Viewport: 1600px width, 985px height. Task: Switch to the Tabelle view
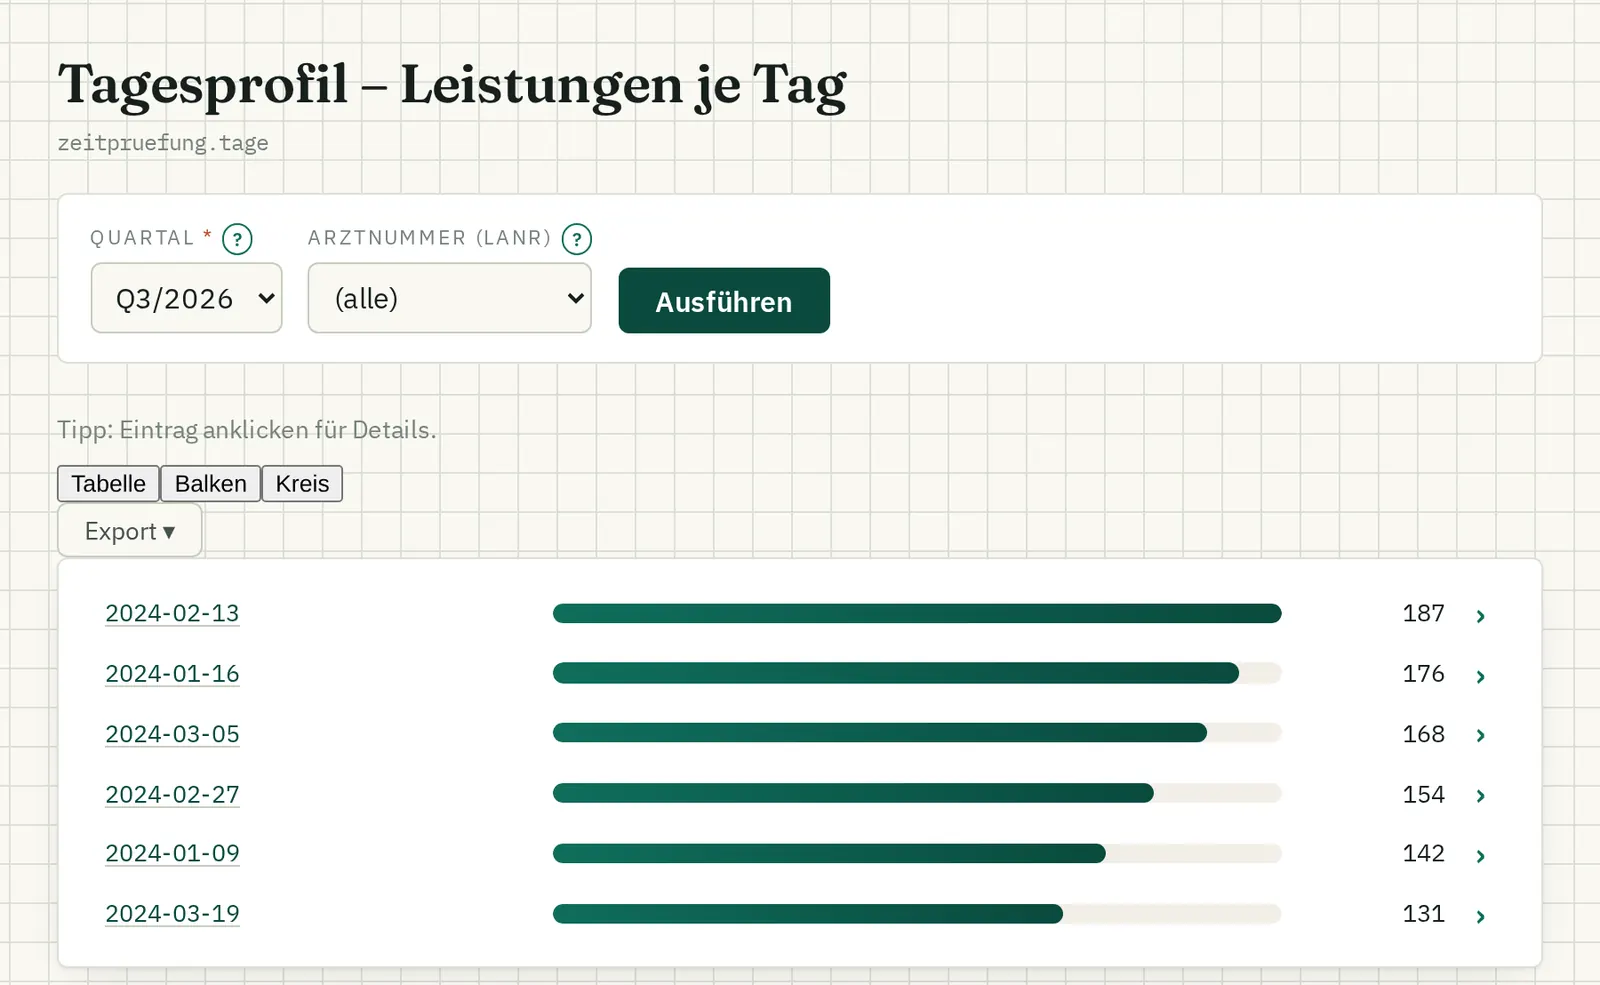(x=108, y=484)
